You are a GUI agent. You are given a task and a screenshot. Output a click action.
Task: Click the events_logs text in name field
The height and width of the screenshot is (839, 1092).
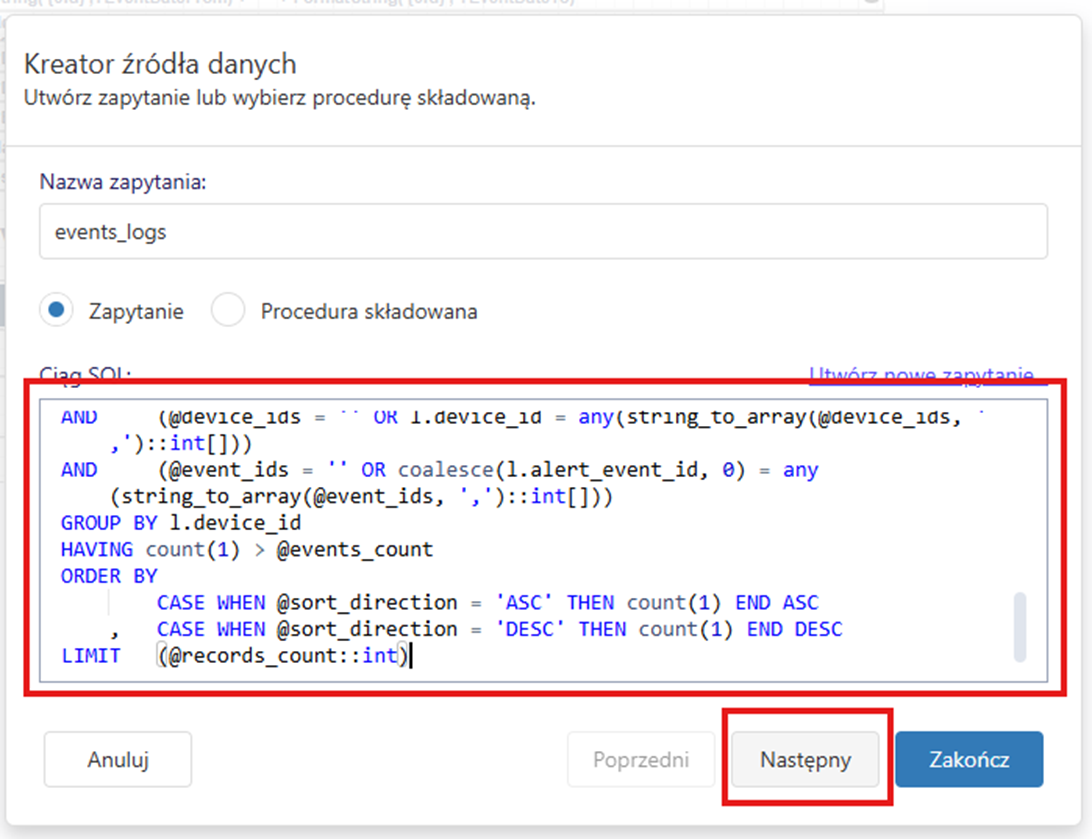pos(110,232)
